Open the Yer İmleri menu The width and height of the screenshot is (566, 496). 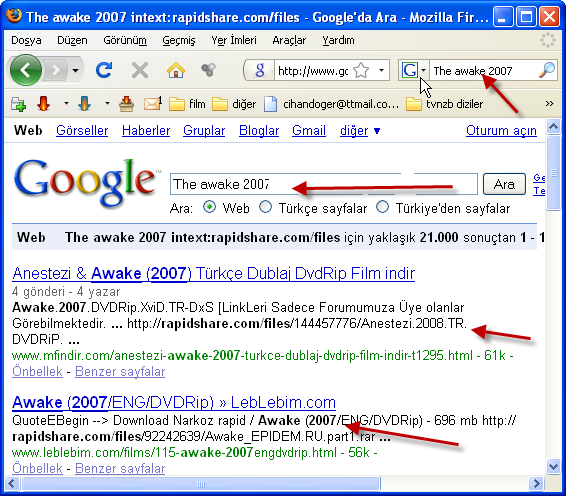[x=234, y=40]
